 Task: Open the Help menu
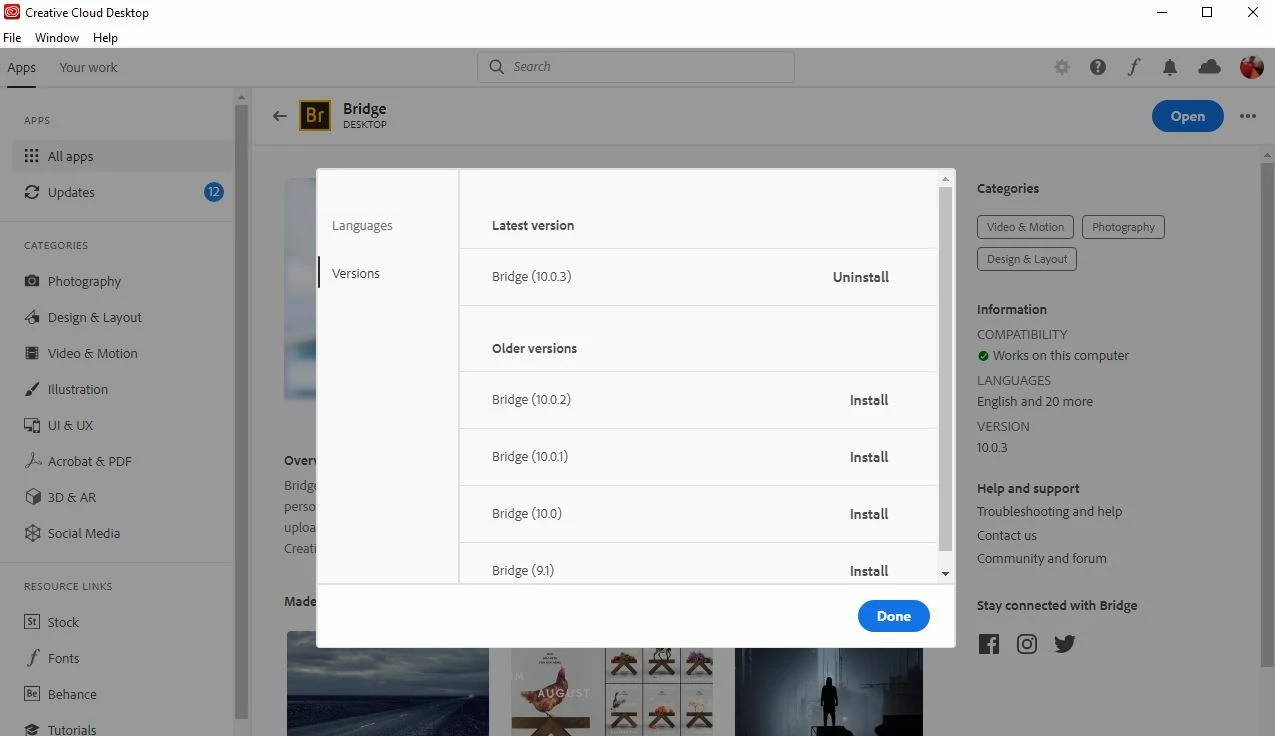pyautogui.click(x=105, y=38)
